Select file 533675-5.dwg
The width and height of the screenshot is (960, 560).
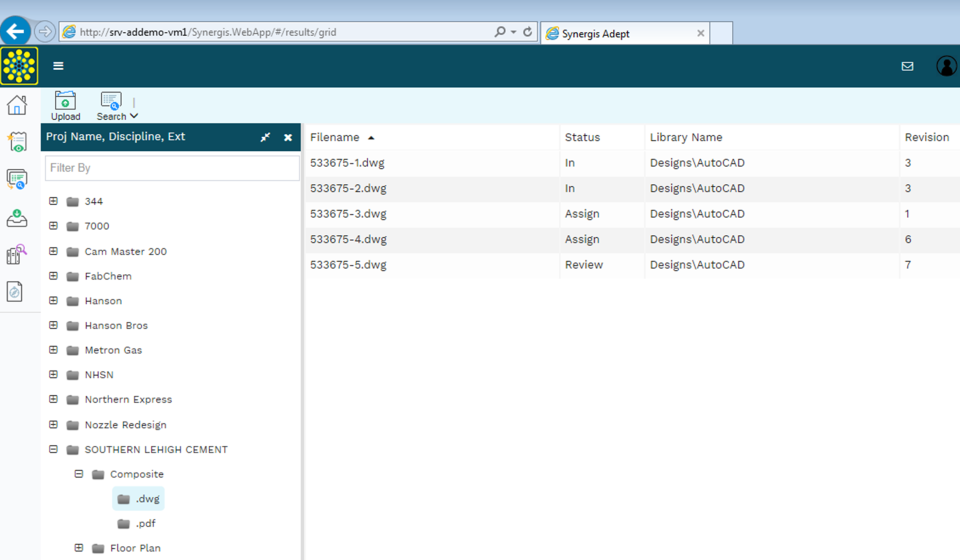pyautogui.click(x=348, y=265)
